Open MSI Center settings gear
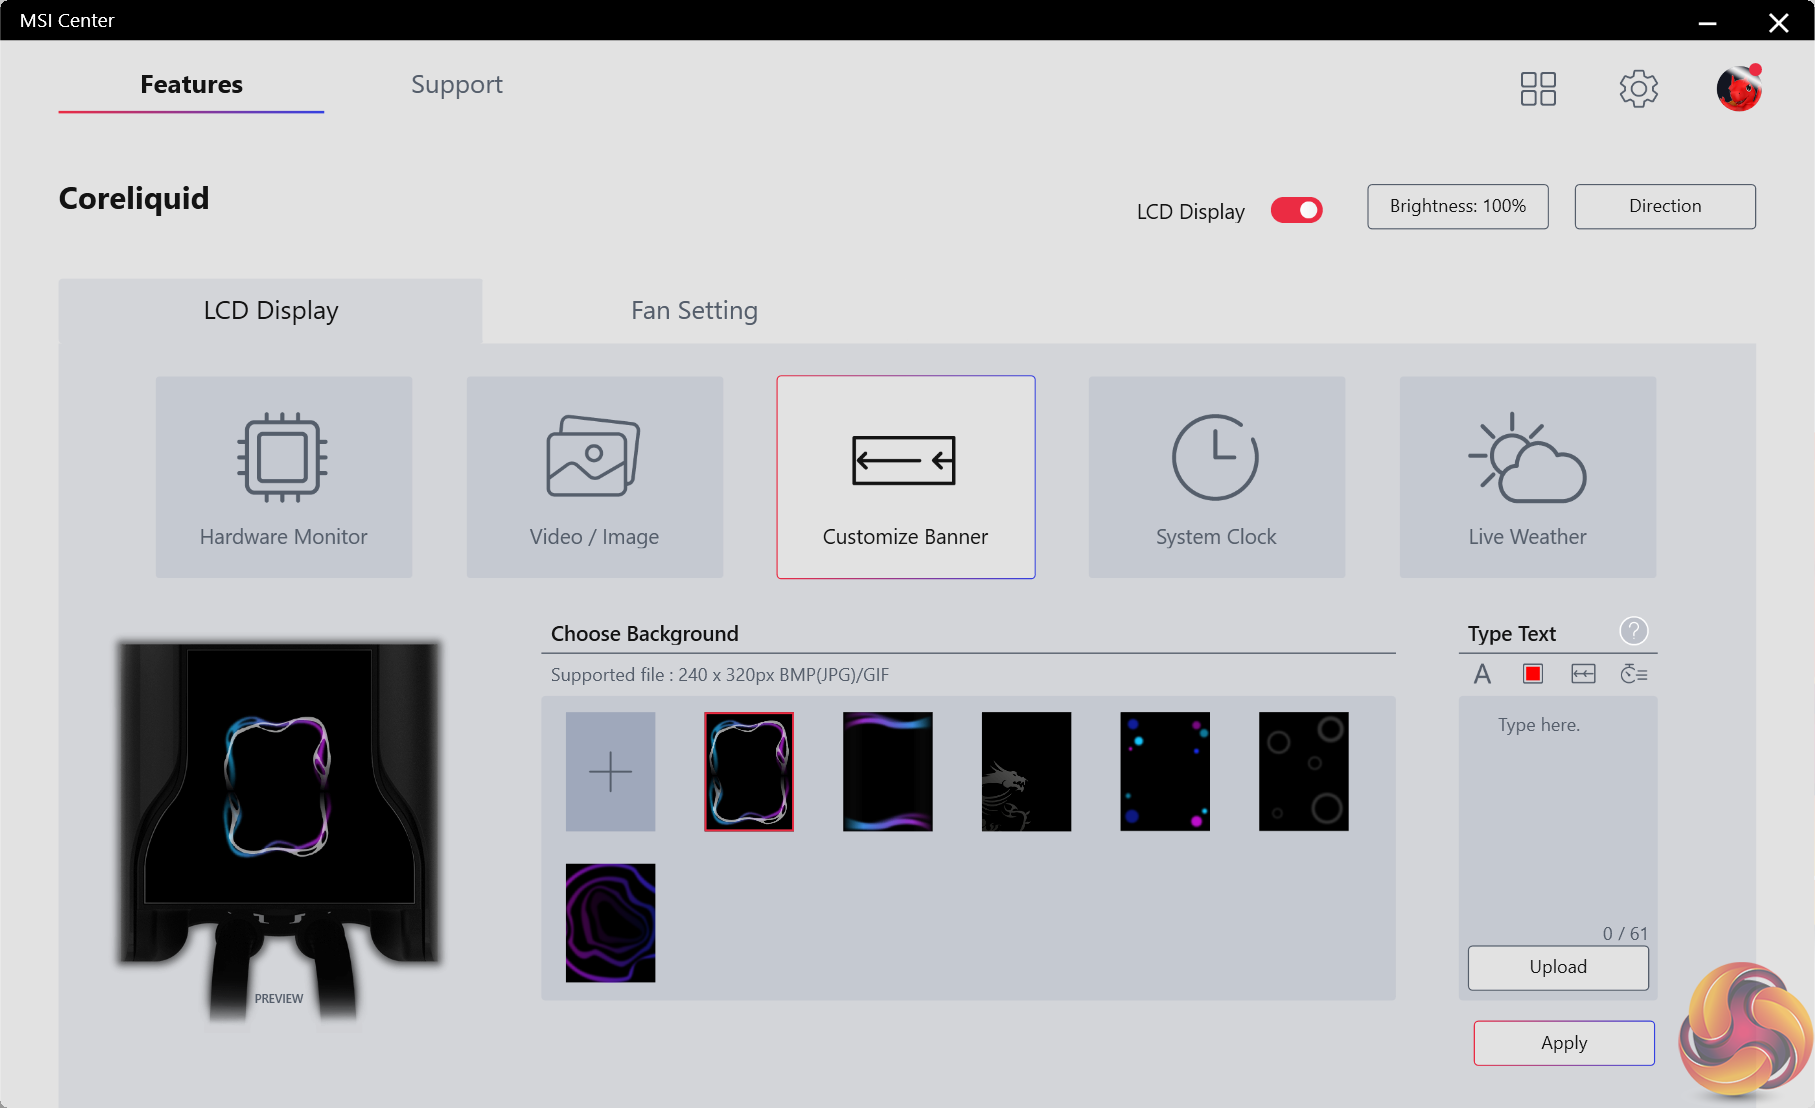The image size is (1815, 1108). coord(1638,89)
